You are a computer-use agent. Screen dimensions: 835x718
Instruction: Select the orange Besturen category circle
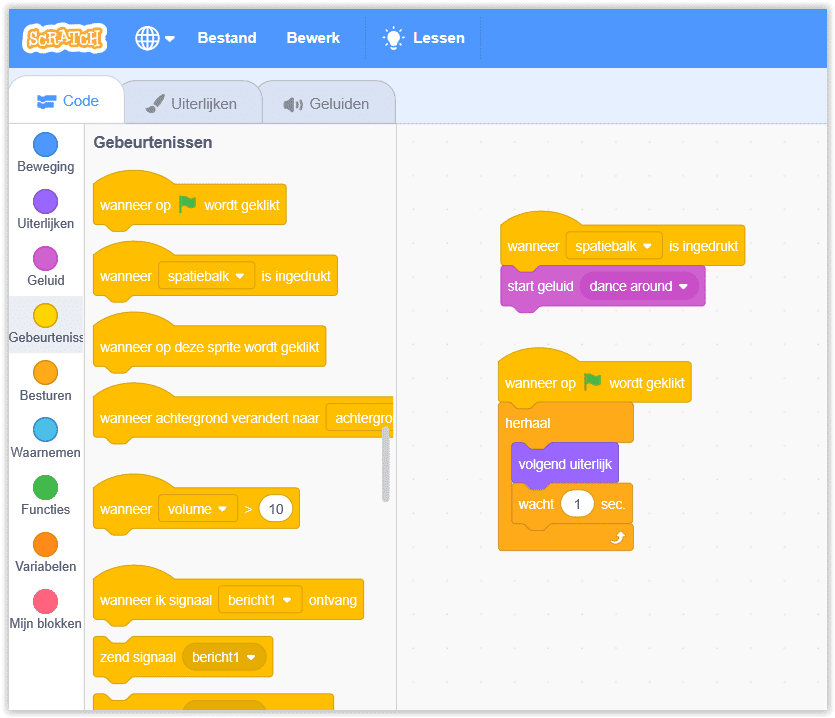point(45,373)
